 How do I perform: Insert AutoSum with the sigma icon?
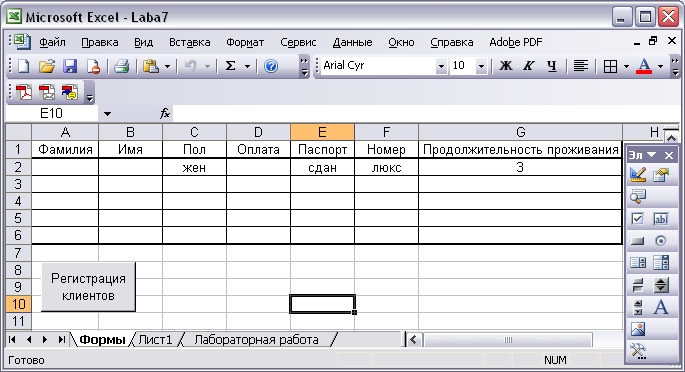pyautogui.click(x=230, y=66)
